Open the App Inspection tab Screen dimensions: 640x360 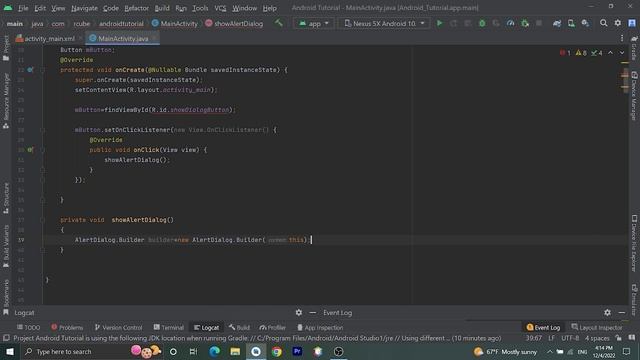tap(320, 327)
